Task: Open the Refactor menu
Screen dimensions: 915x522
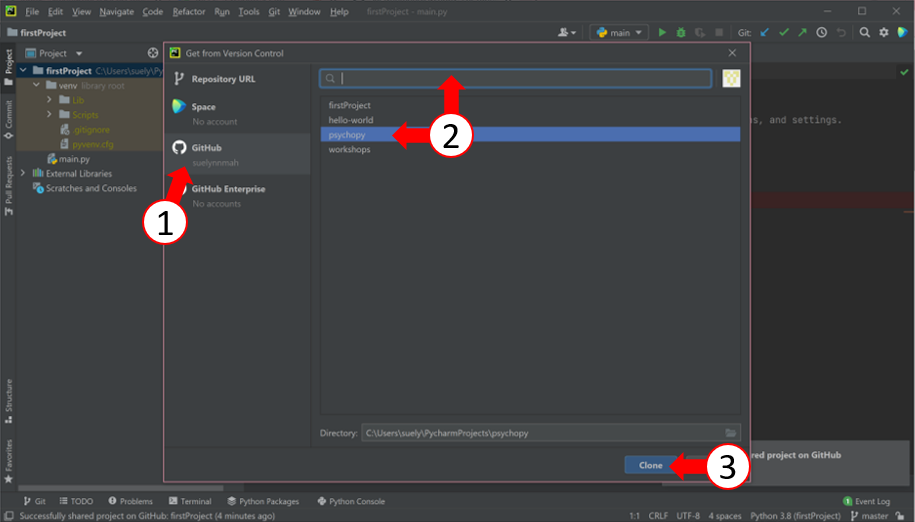Action: click(188, 11)
